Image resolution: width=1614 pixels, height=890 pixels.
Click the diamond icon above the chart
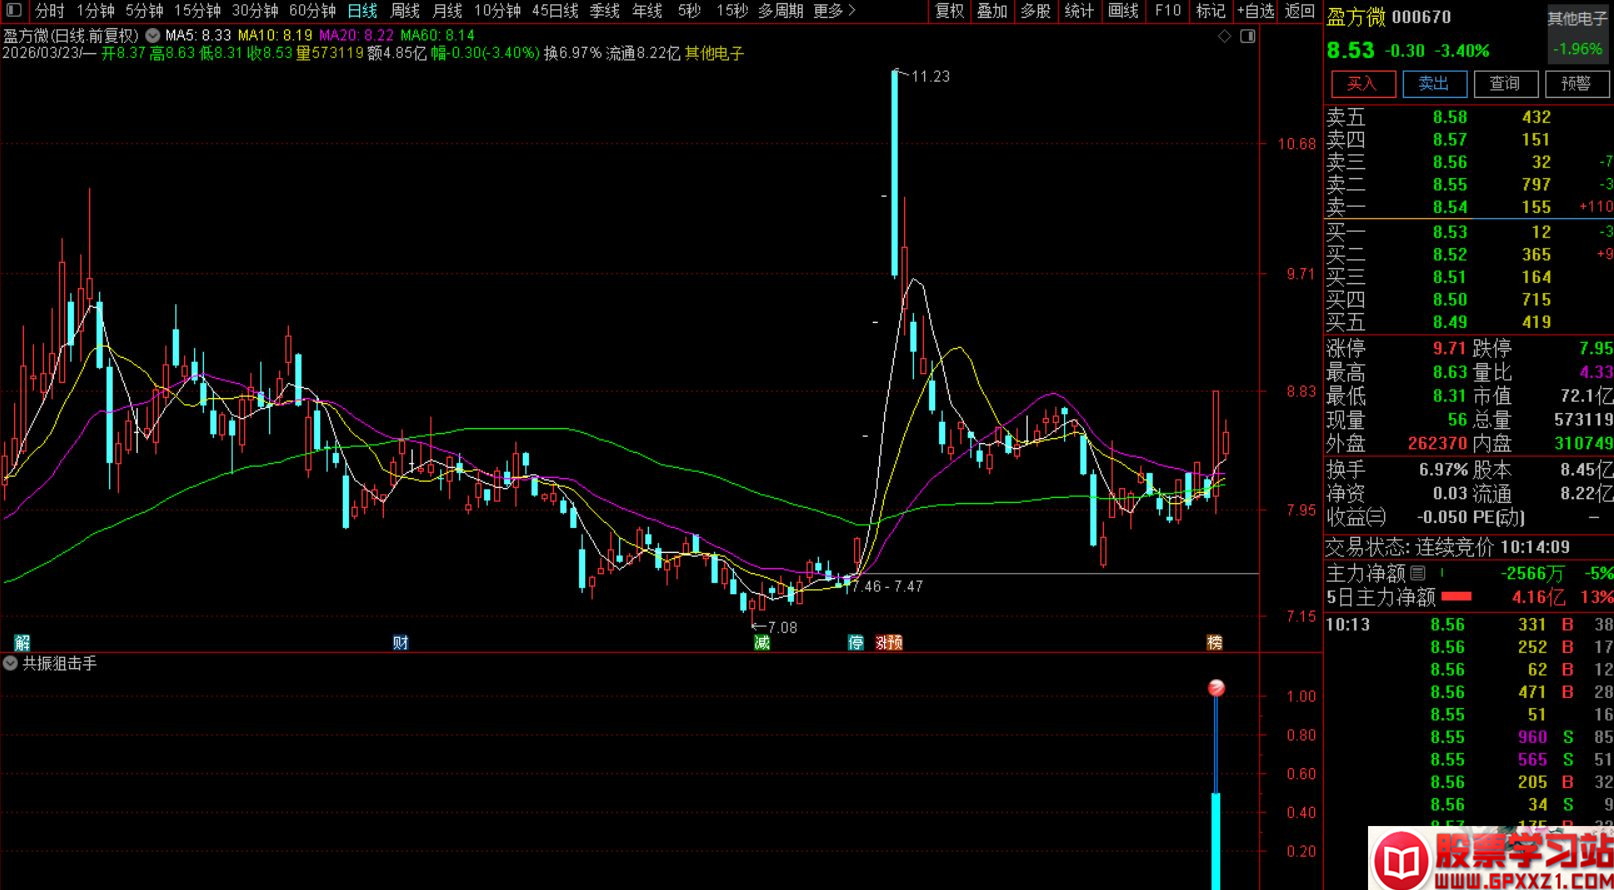click(1224, 36)
